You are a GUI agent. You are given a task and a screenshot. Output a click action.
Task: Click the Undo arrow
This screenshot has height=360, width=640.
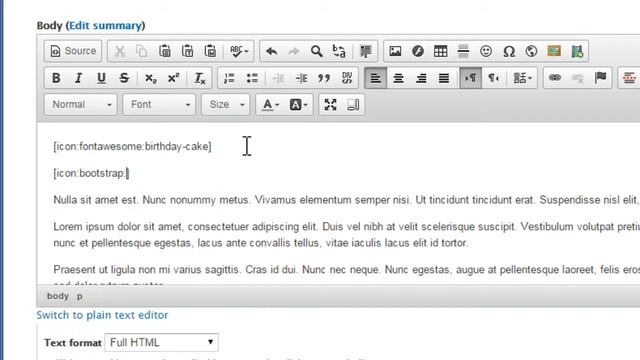271,51
